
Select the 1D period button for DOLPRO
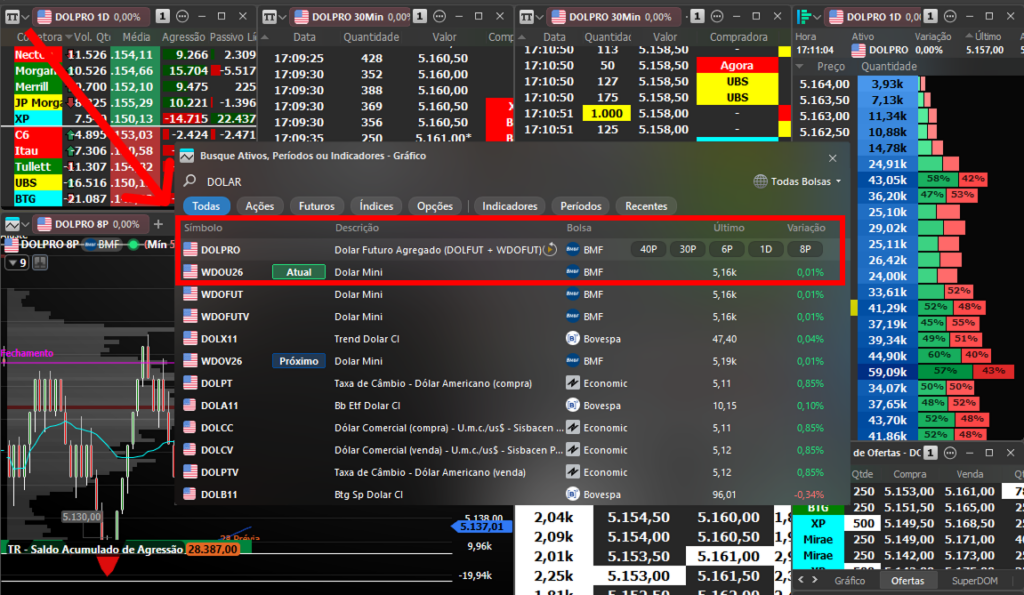click(x=765, y=249)
